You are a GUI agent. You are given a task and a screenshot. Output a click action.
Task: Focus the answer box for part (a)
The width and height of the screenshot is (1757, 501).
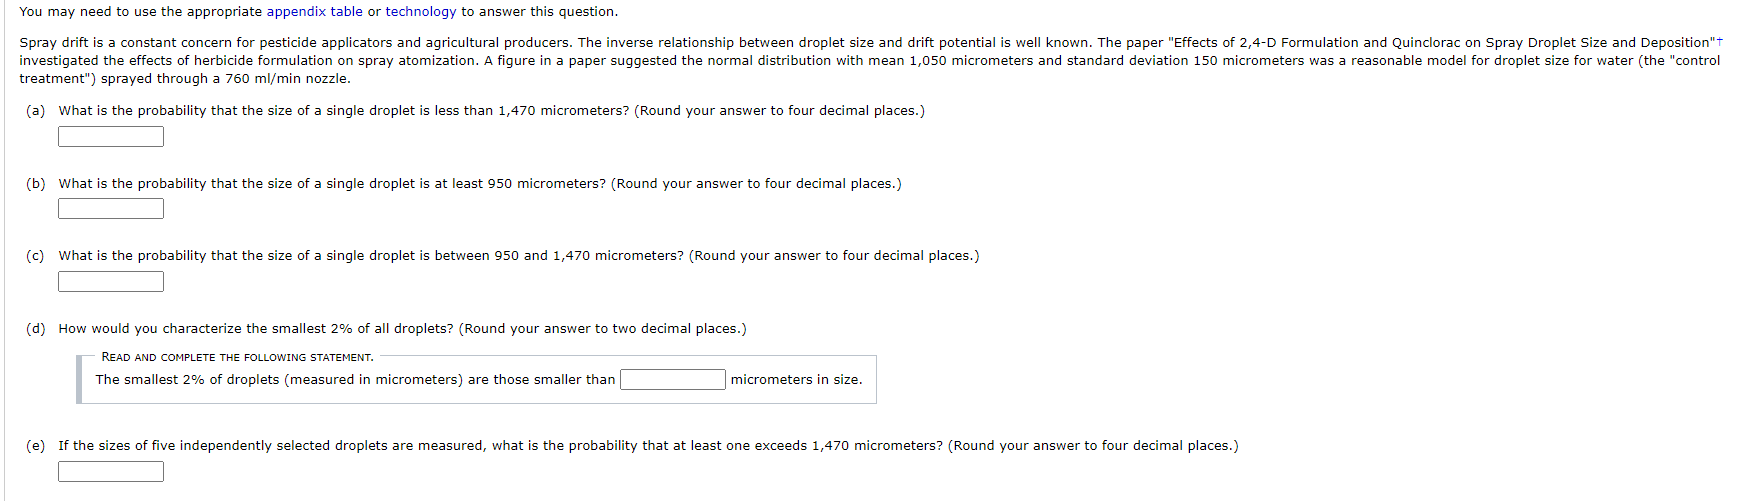[111, 137]
